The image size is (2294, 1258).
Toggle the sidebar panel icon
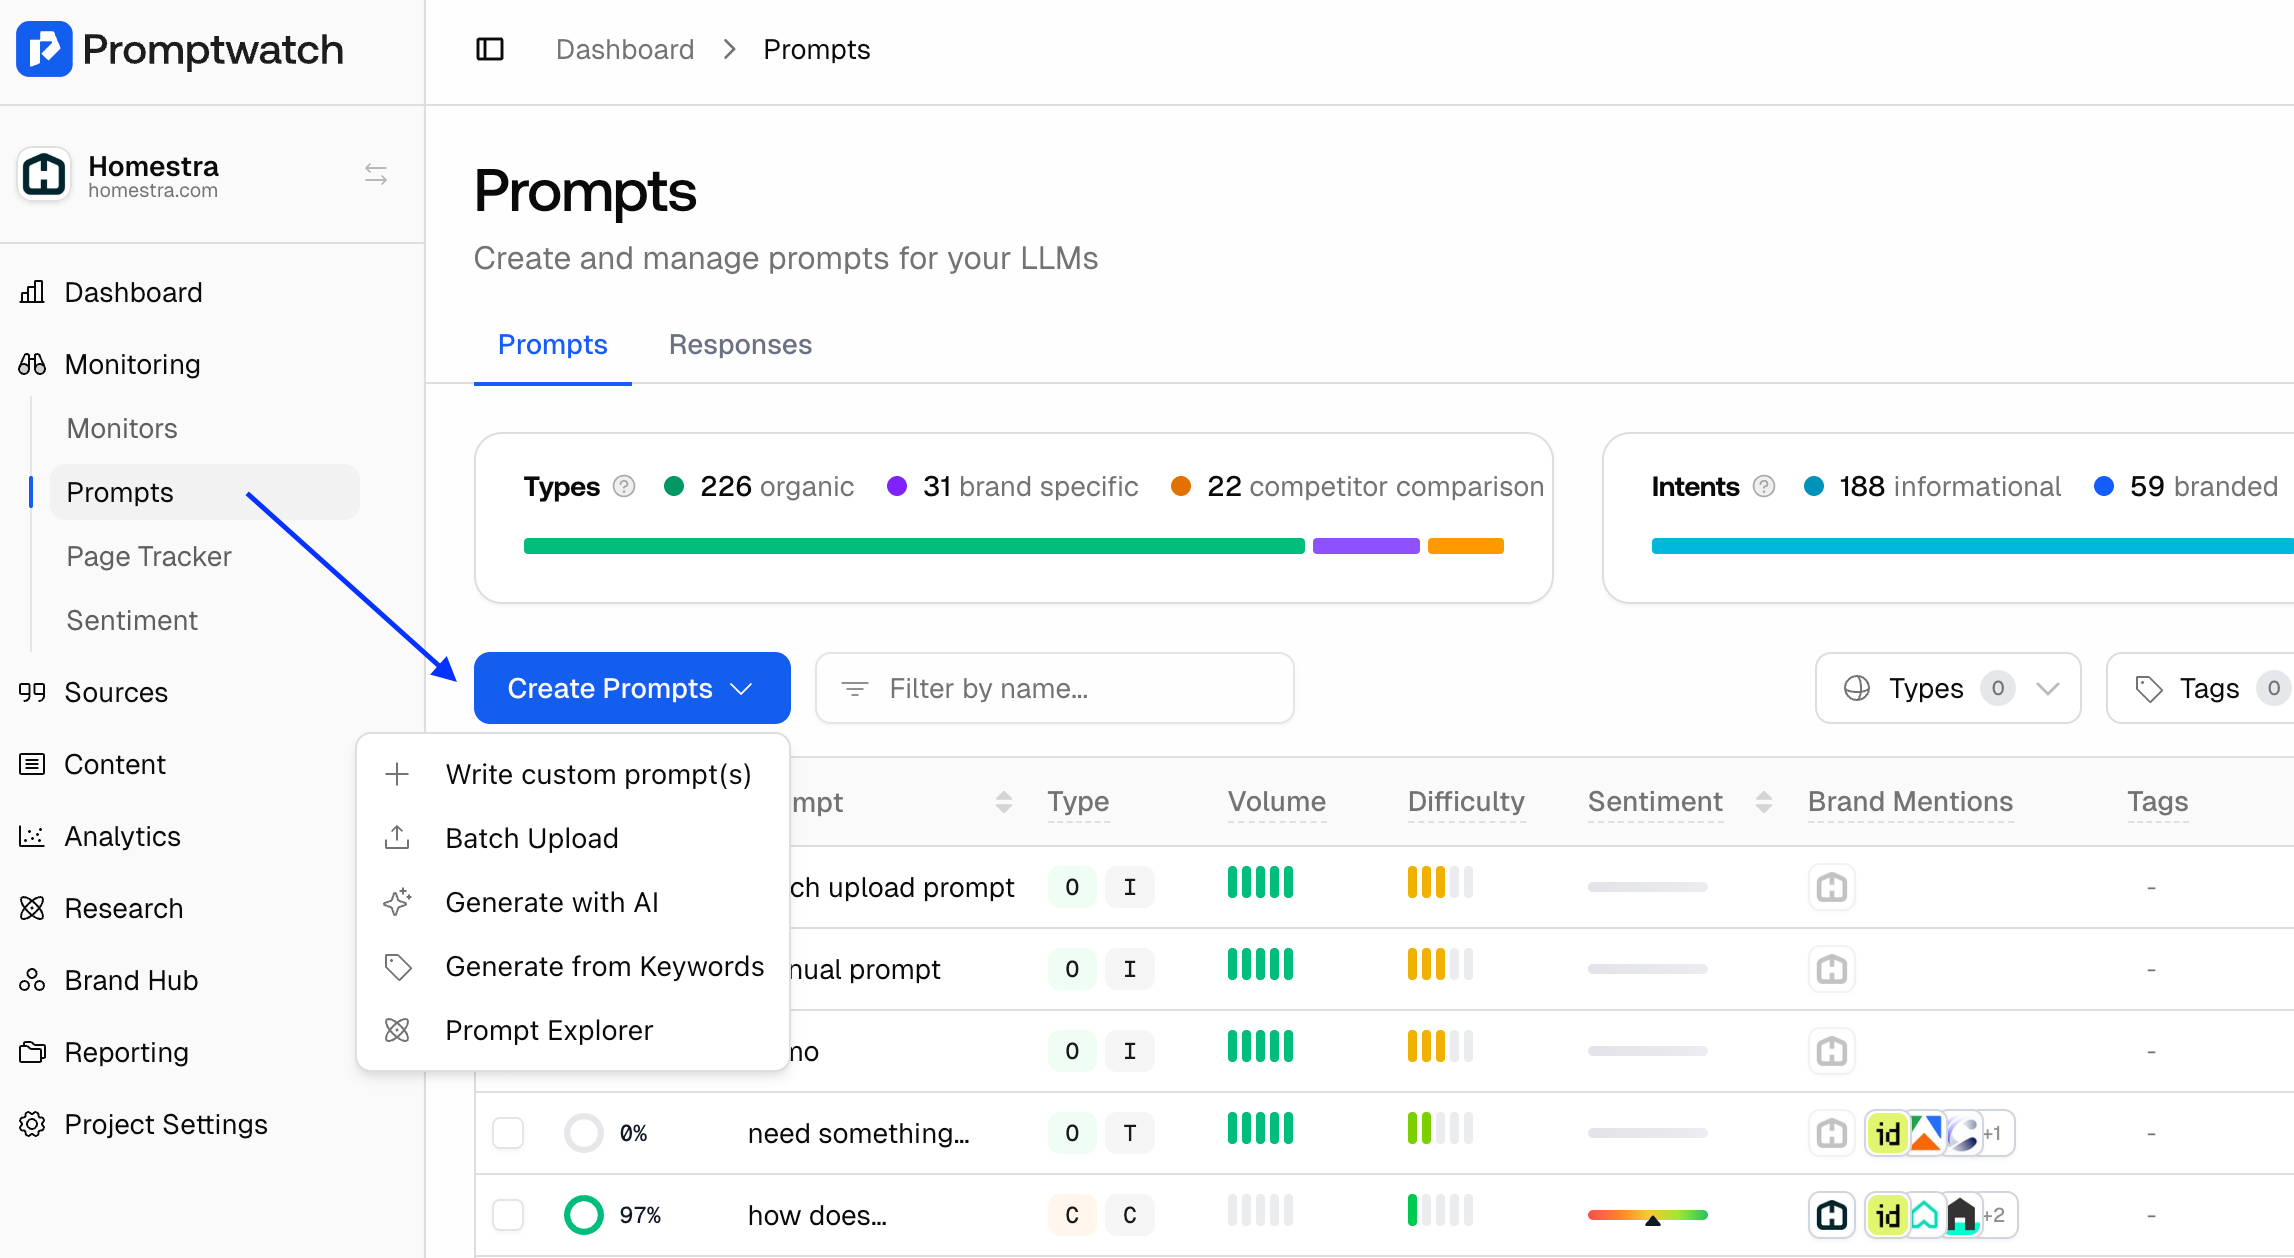[x=490, y=49]
